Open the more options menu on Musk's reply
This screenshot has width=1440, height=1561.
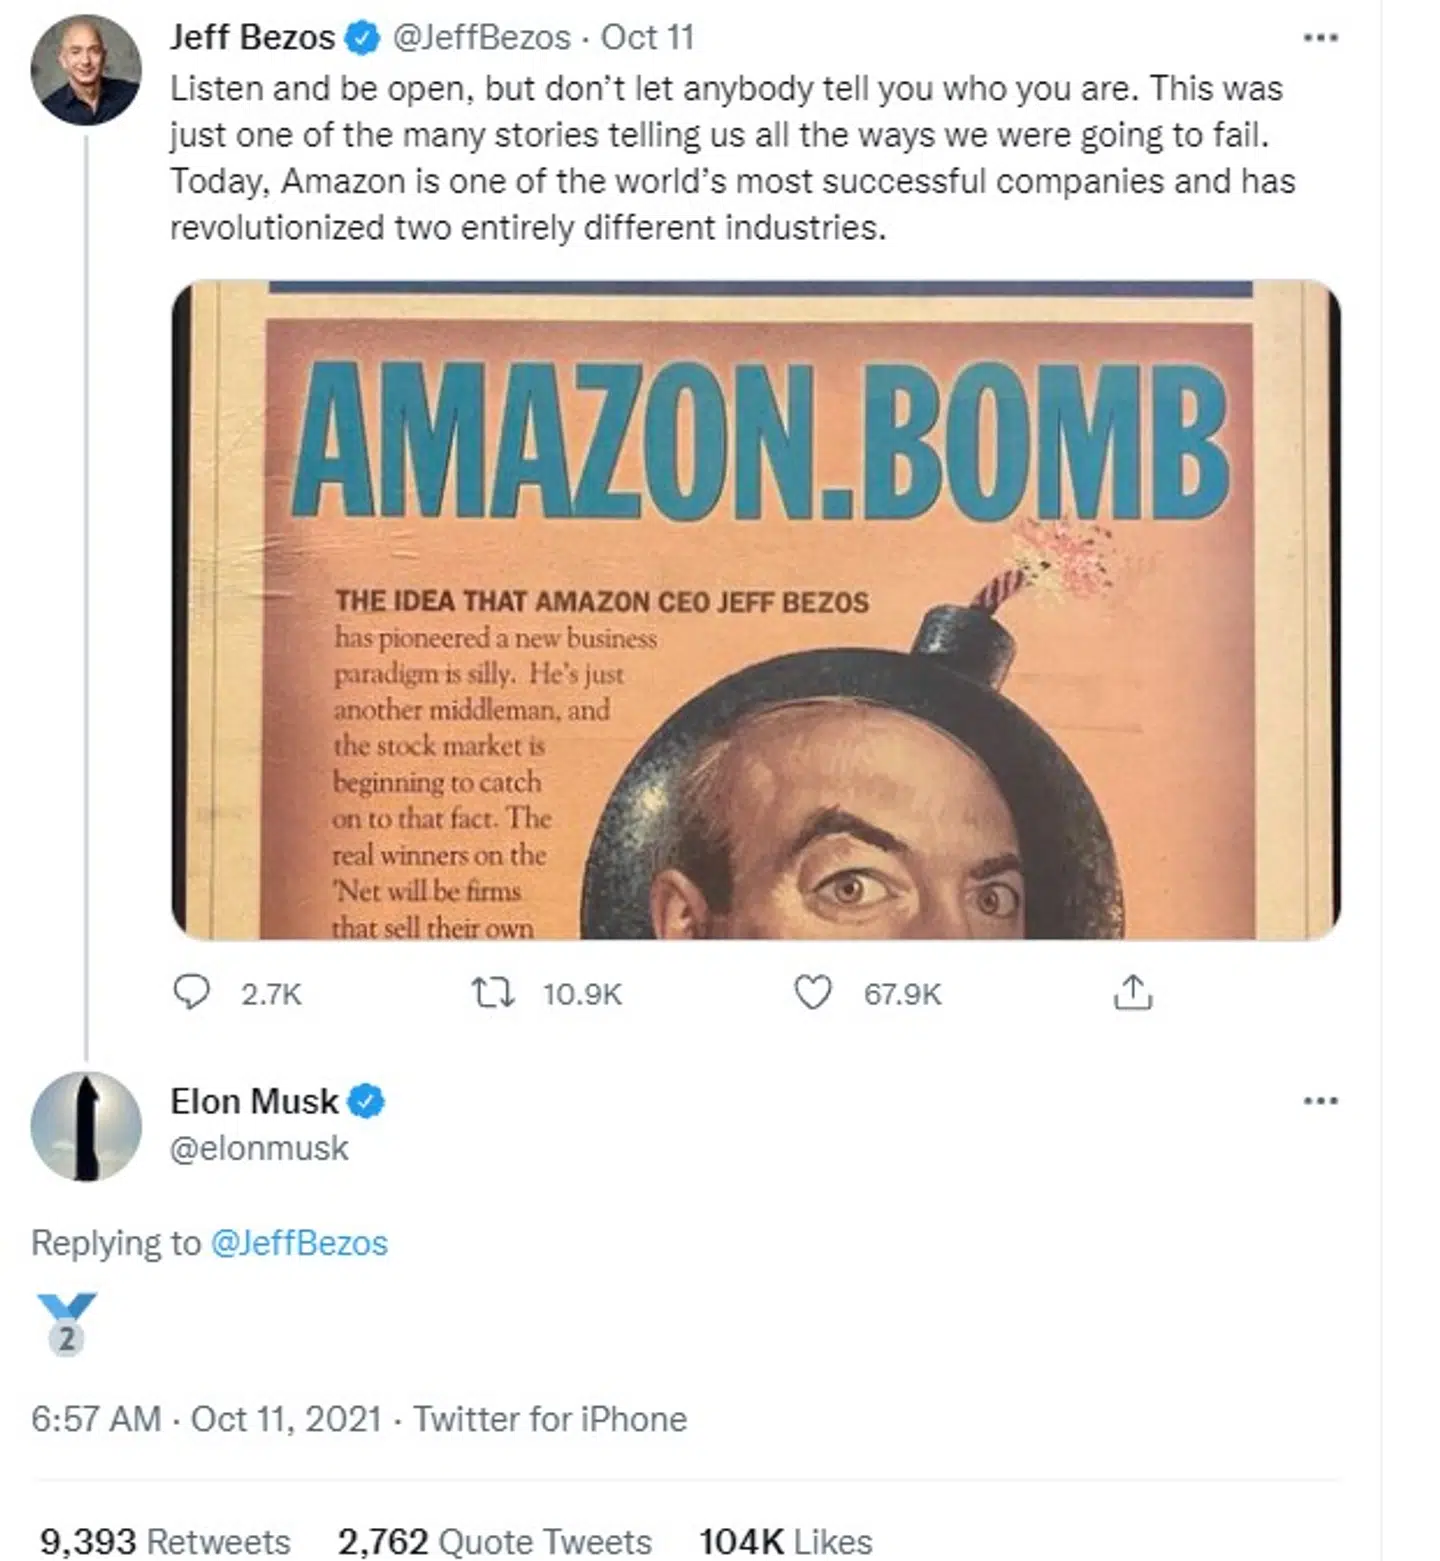tap(1320, 1100)
